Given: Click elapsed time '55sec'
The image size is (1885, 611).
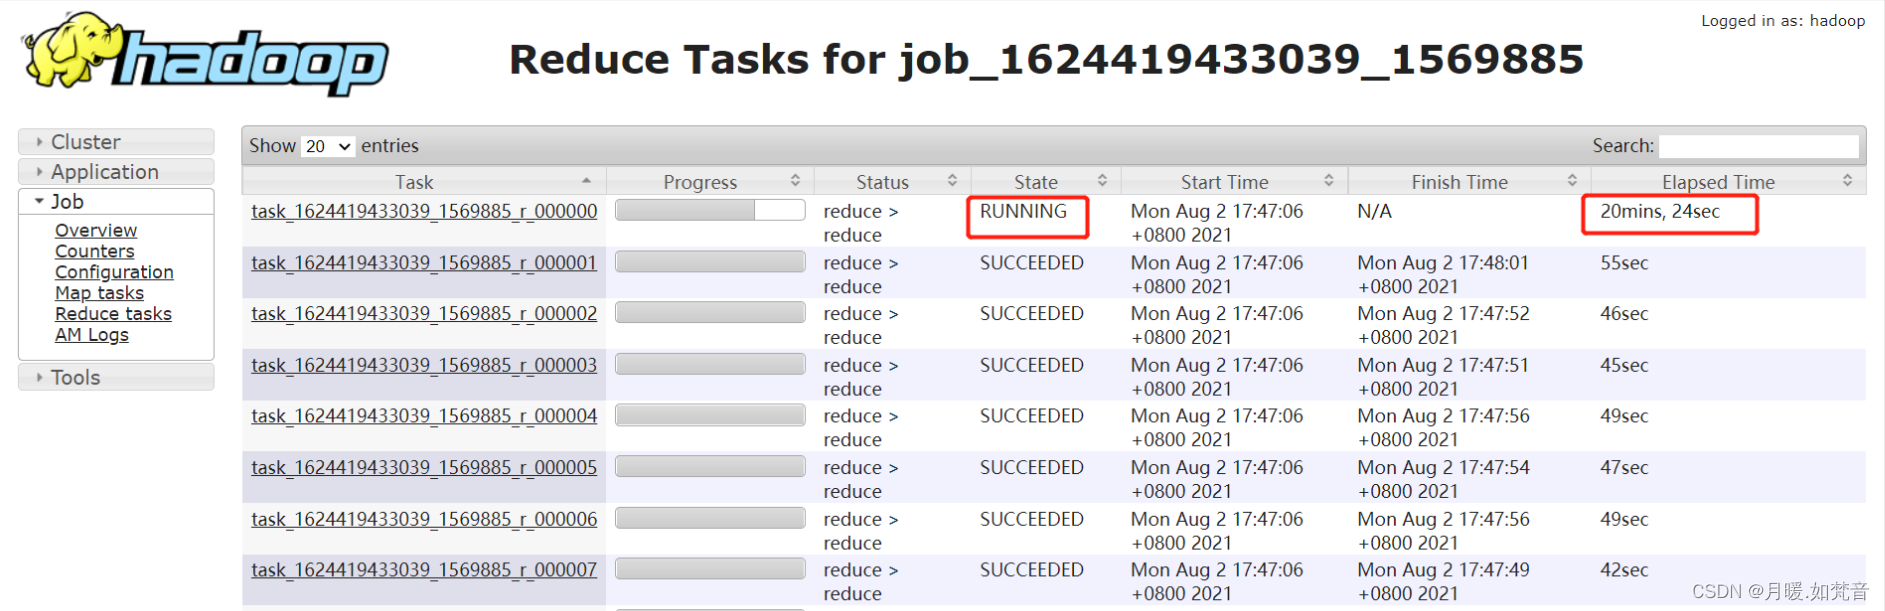Looking at the screenshot, I should point(1624,263).
